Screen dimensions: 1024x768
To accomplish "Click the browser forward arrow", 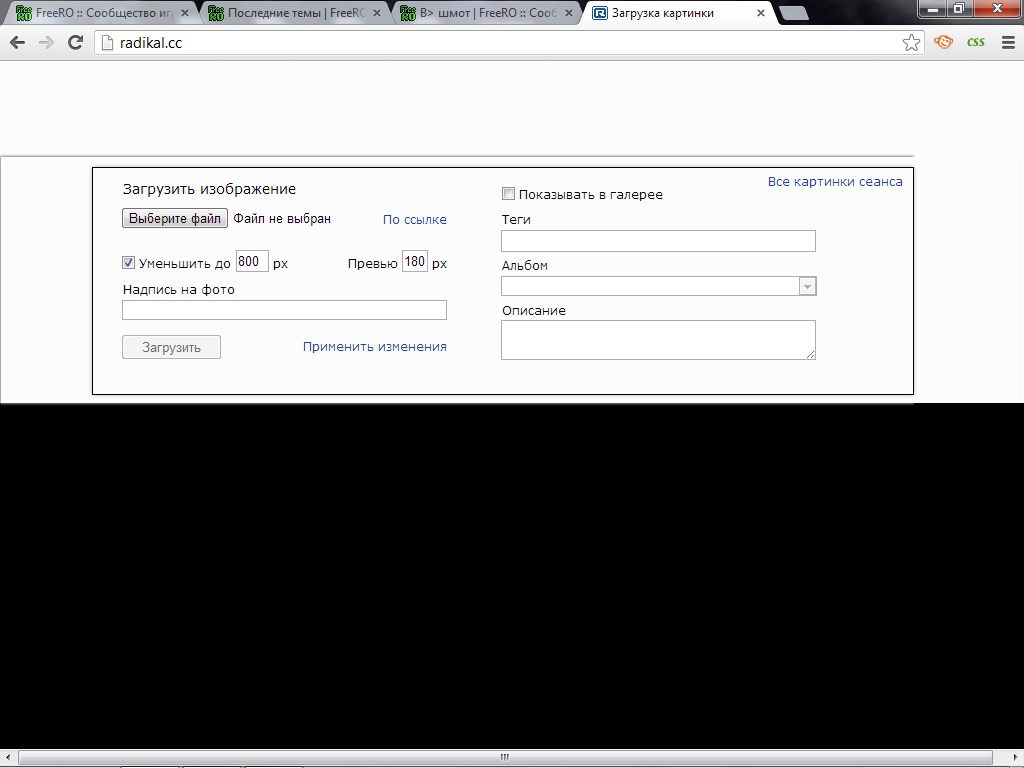I will pos(46,43).
